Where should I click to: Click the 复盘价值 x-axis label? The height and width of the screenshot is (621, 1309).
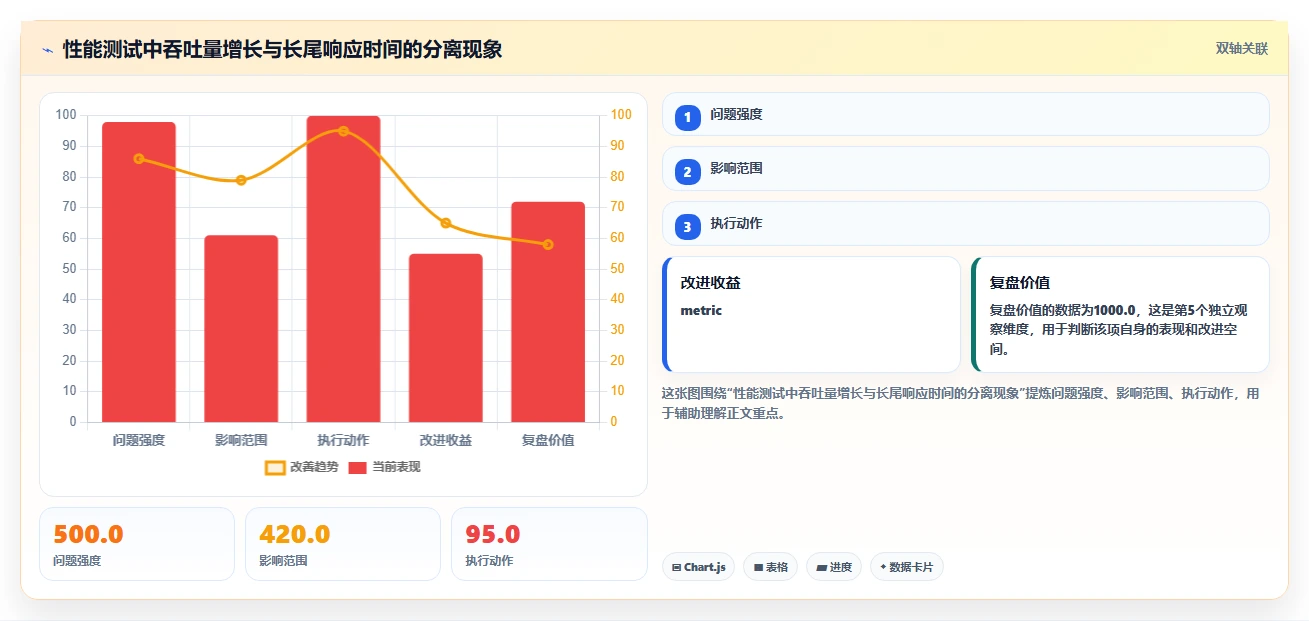548,440
